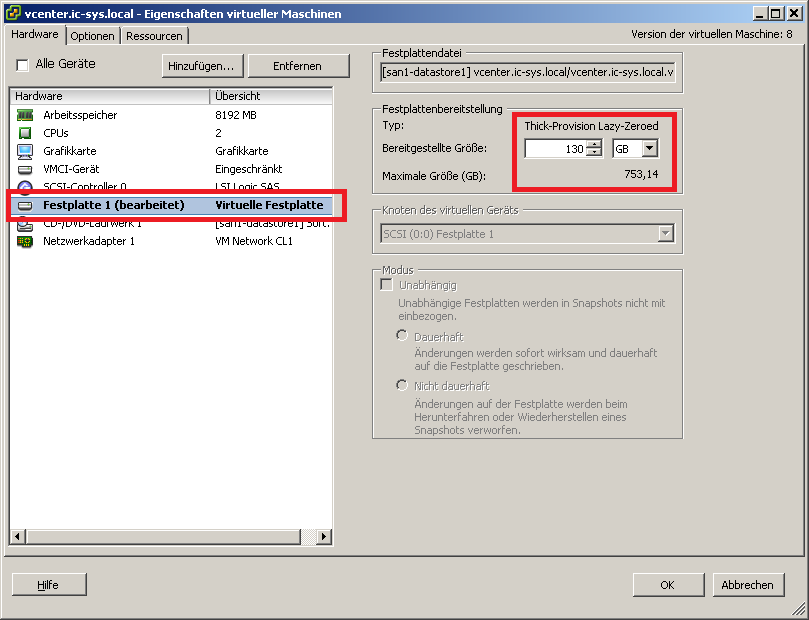Toggle the Unabhängig mode checkbox
This screenshot has height=620, width=809.
coord(387,285)
